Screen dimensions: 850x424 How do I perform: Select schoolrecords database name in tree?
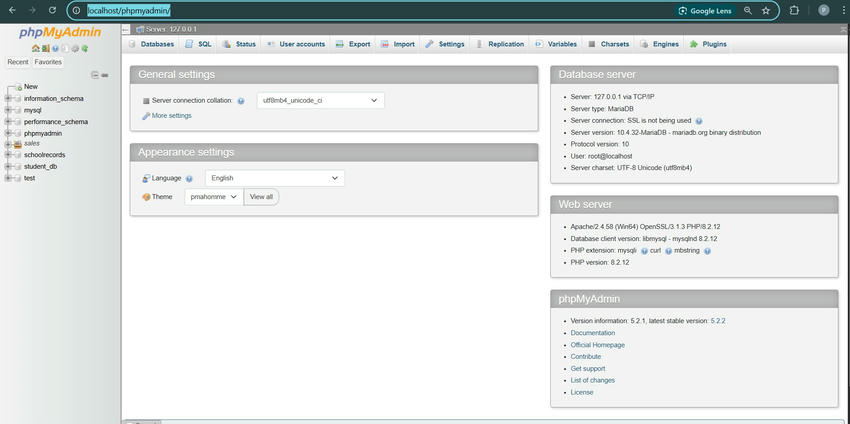(44, 155)
